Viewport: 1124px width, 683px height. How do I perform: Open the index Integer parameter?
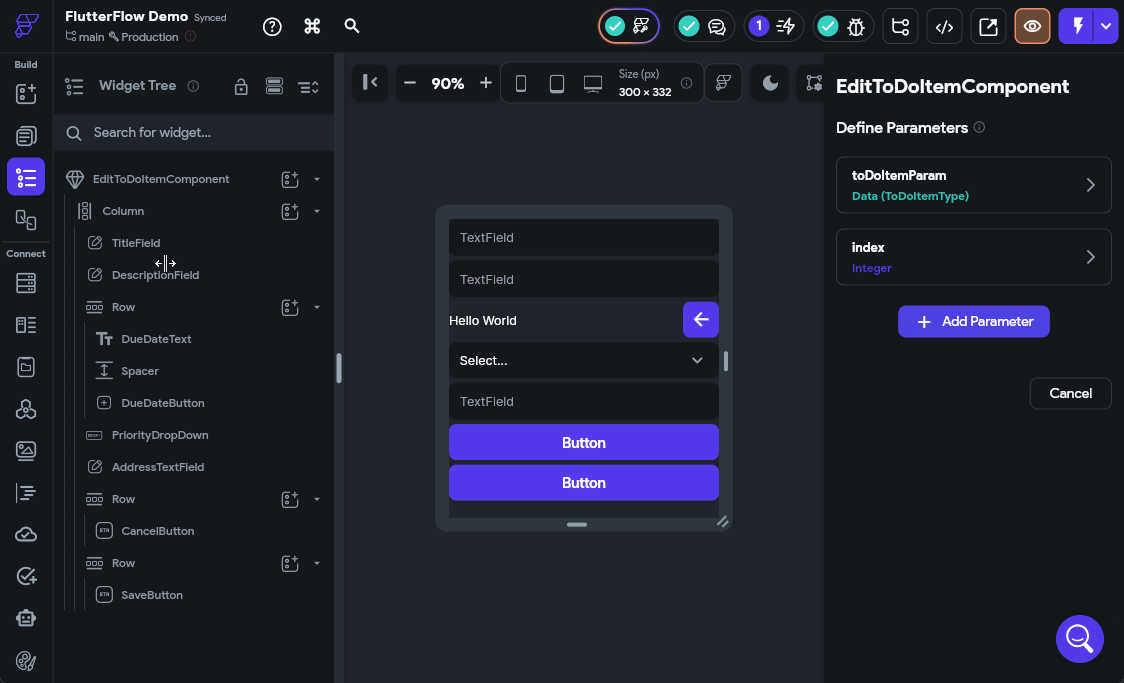pos(973,257)
